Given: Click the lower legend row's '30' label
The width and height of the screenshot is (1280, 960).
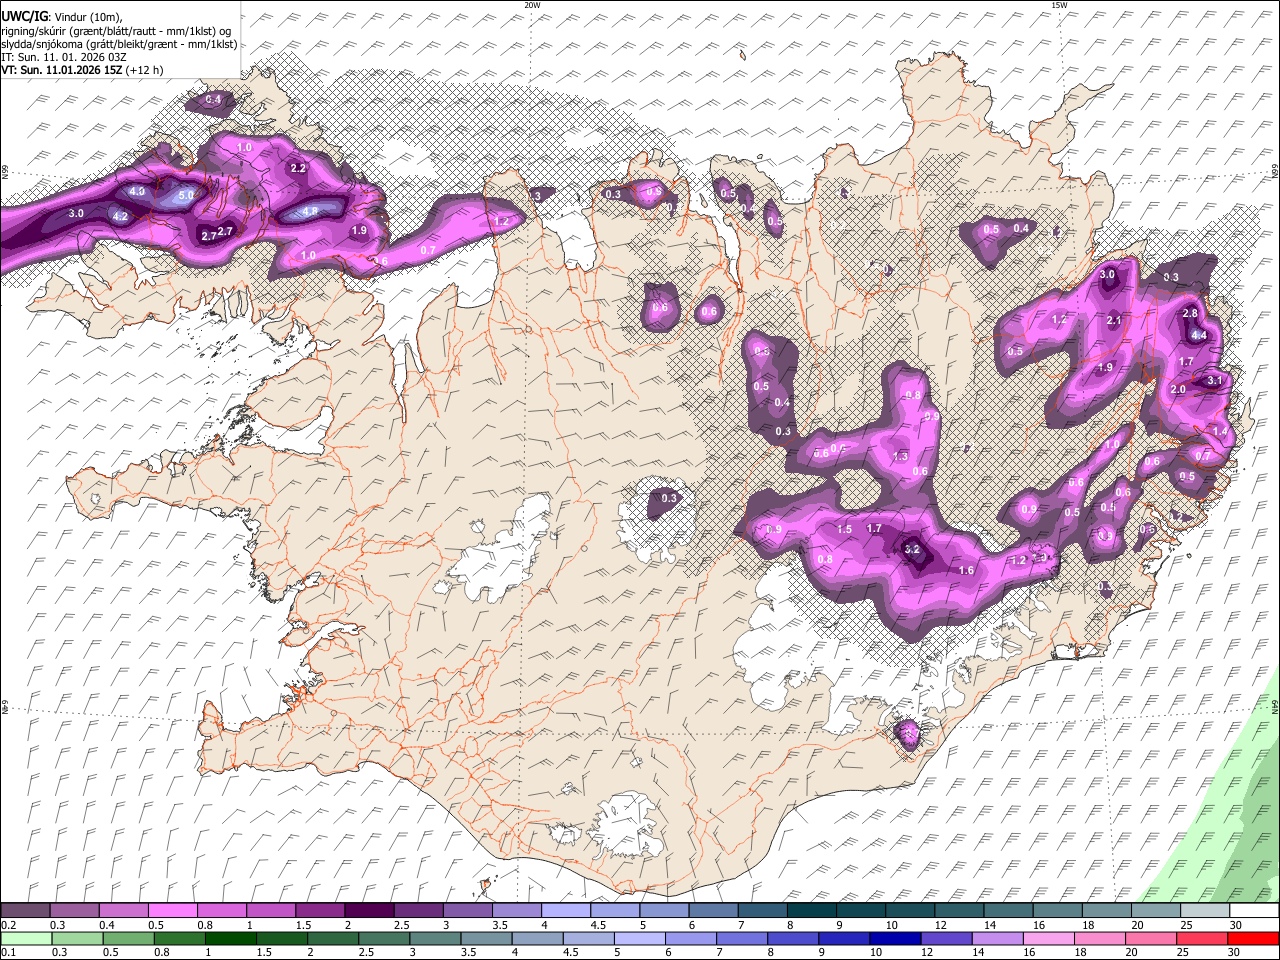Looking at the screenshot, I should (1236, 952).
